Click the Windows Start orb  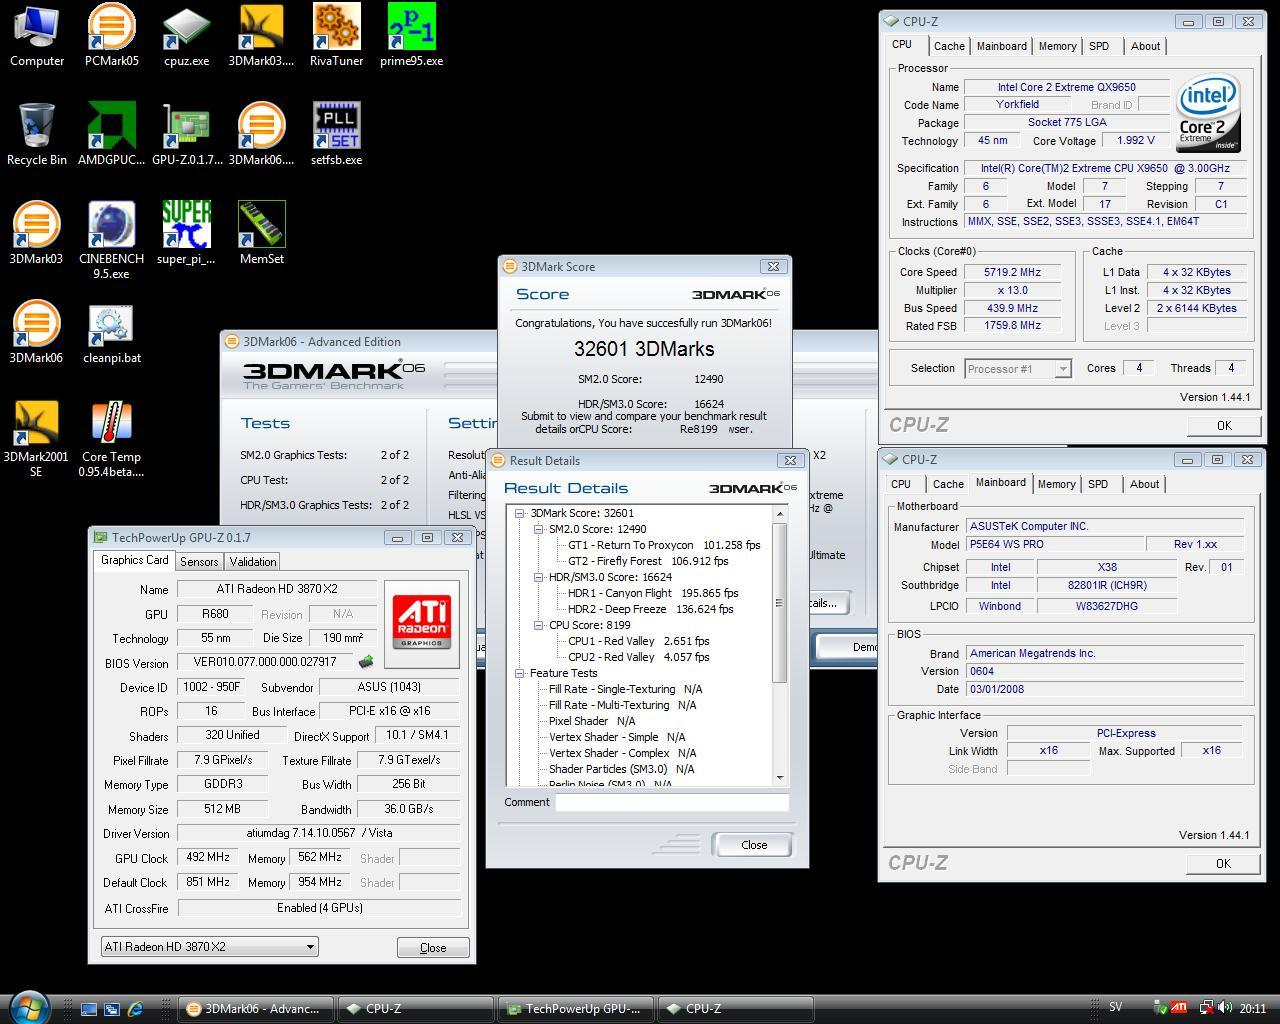27,1006
